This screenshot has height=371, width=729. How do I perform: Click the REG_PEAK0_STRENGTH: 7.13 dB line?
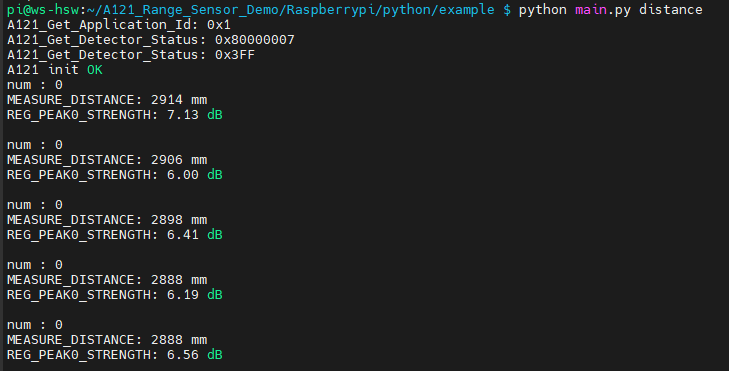coord(114,115)
